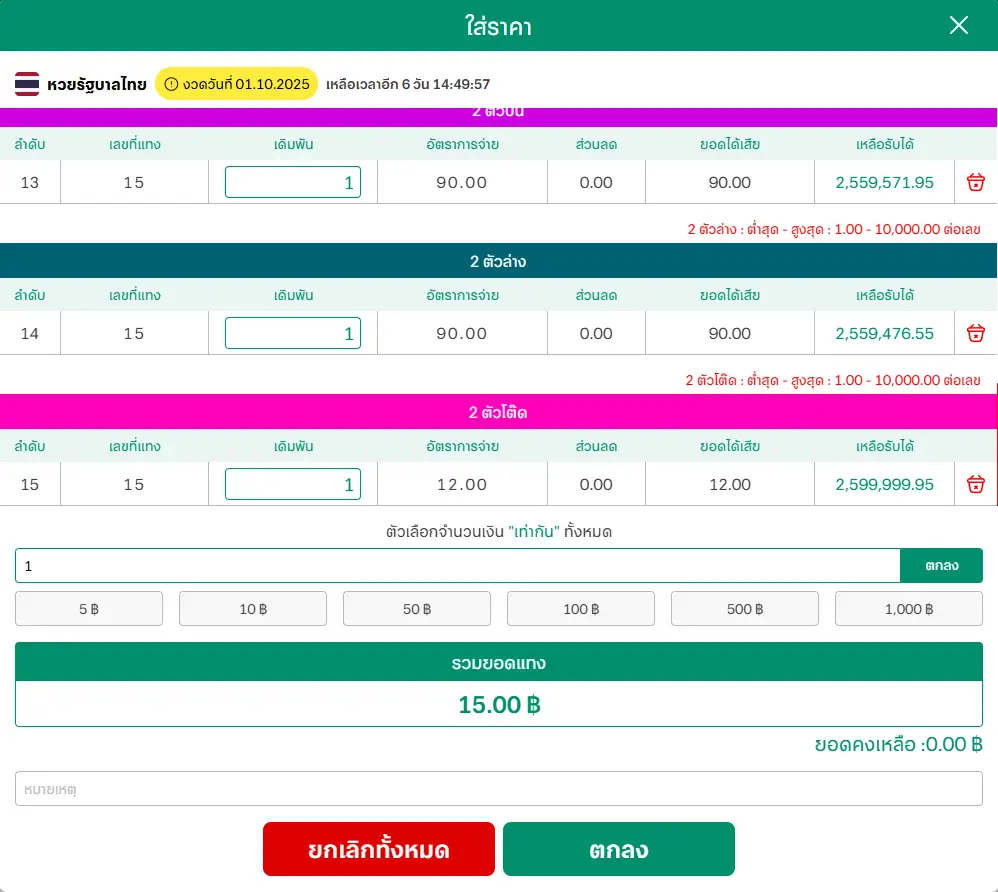
Task: Click the หมายเหตุ note field
Action: [x=499, y=789]
